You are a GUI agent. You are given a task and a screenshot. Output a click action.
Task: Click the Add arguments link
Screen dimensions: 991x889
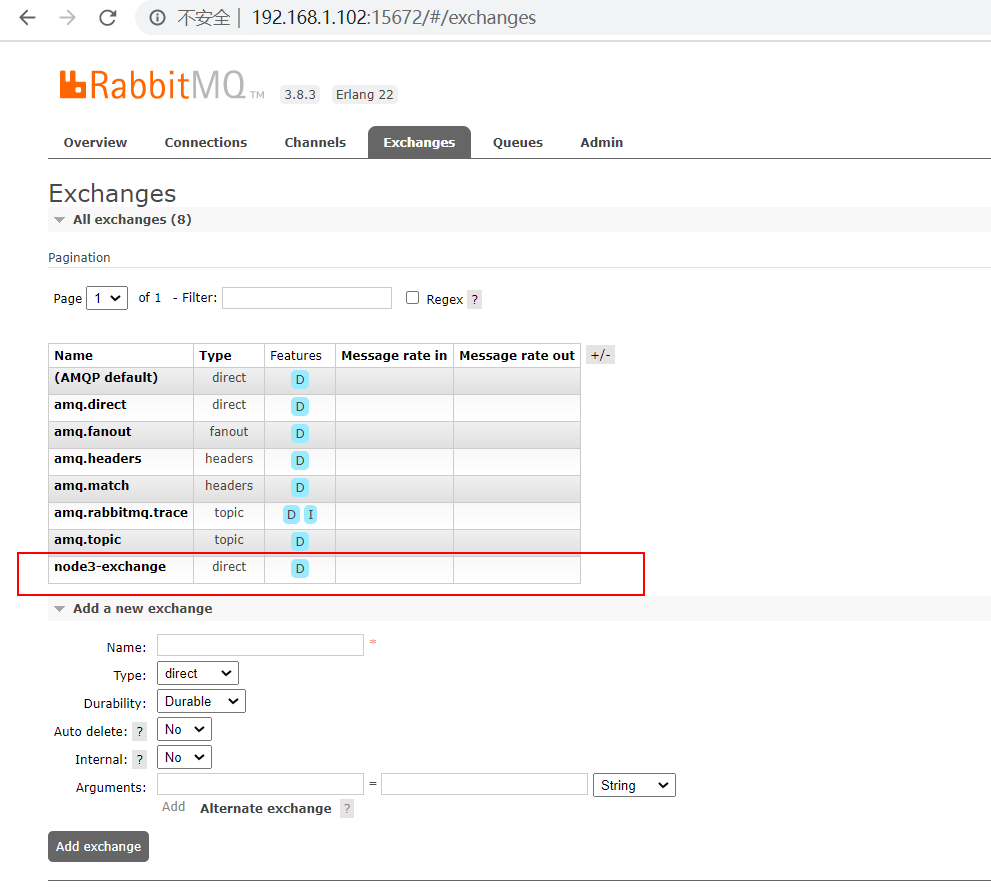(x=173, y=806)
